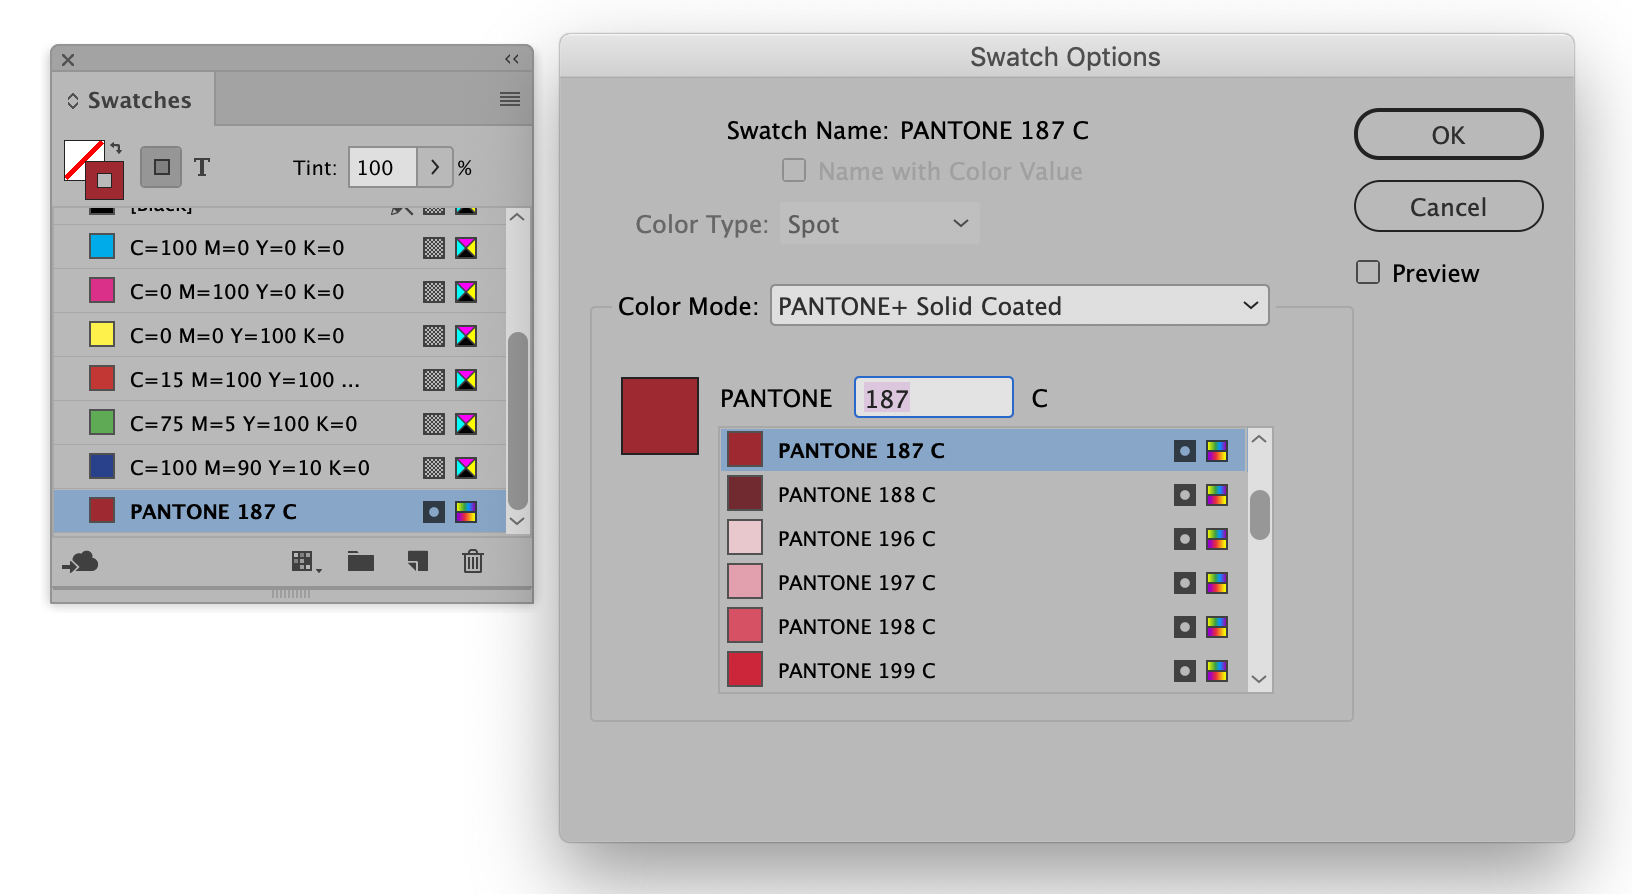Delete swatch with trash icon
This screenshot has height=894, width=1632.
click(473, 561)
